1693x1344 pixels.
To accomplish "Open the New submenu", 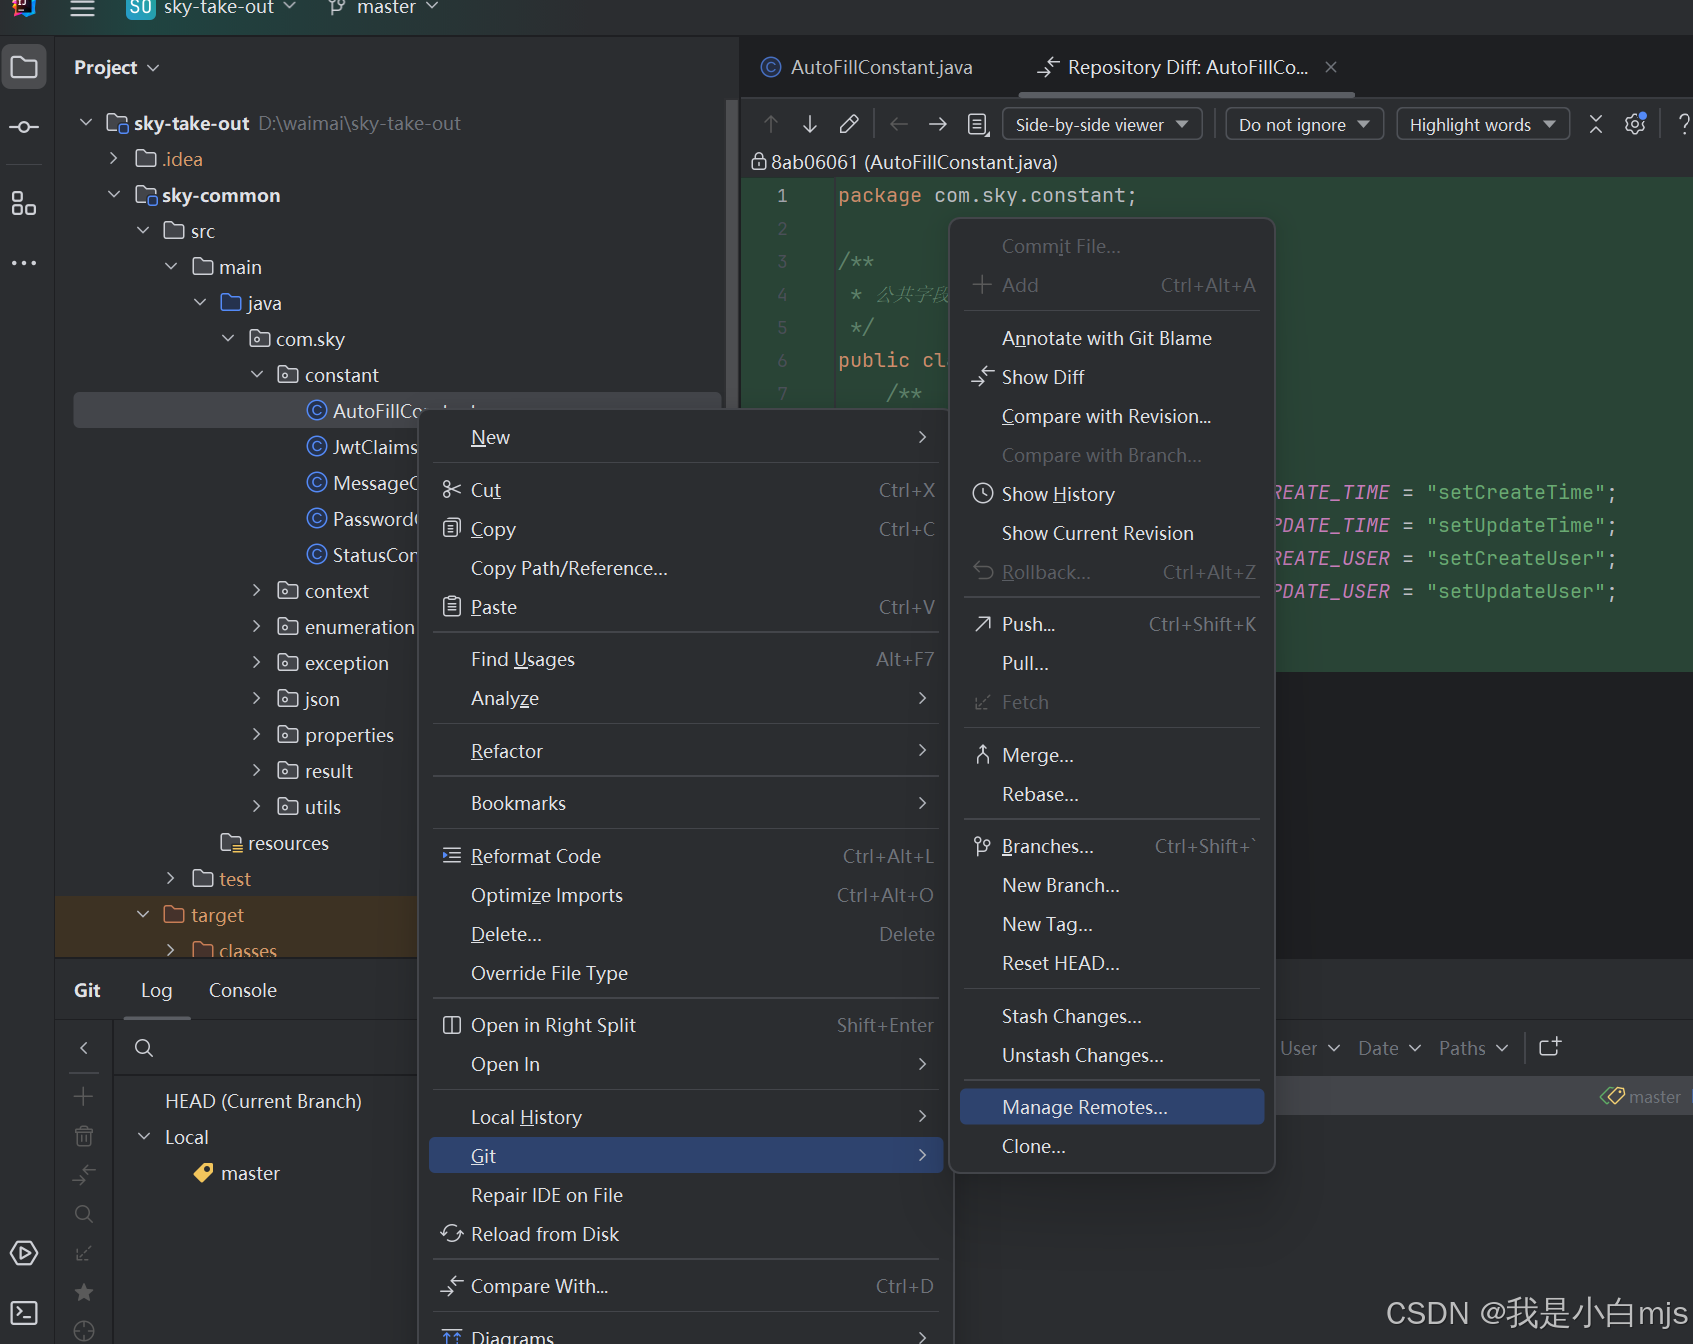I will tap(686, 437).
